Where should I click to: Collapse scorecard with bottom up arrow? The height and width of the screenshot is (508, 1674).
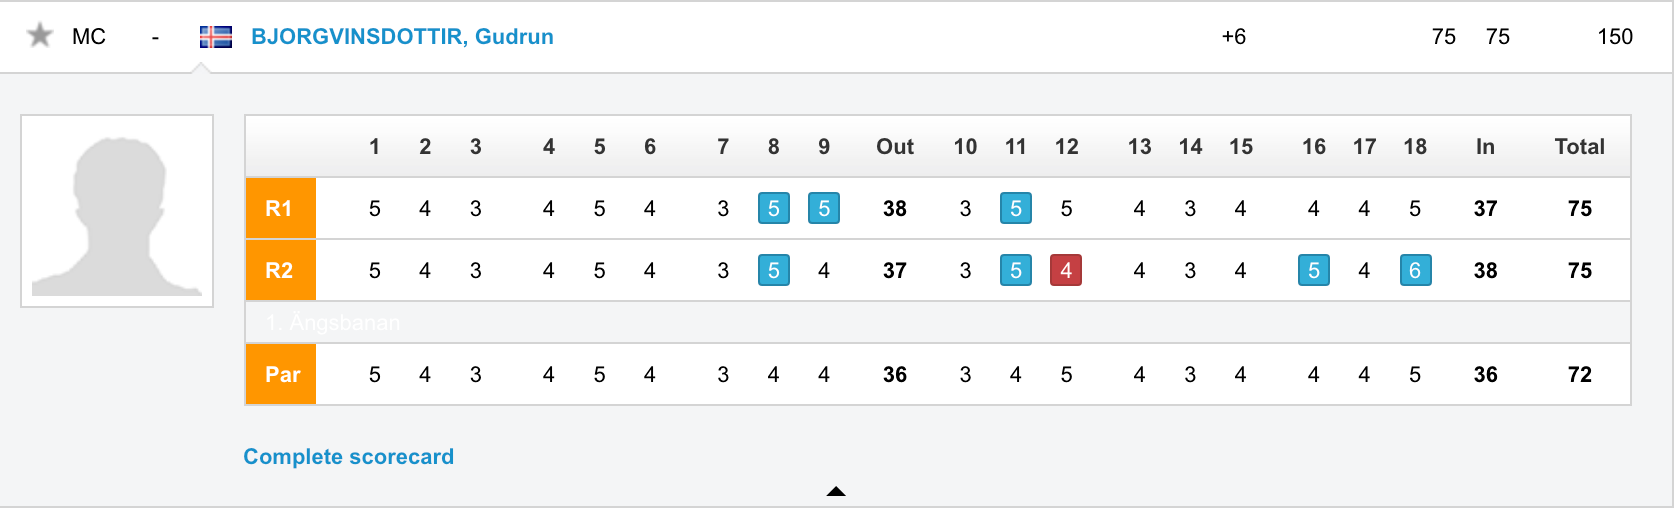coord(836,491)
